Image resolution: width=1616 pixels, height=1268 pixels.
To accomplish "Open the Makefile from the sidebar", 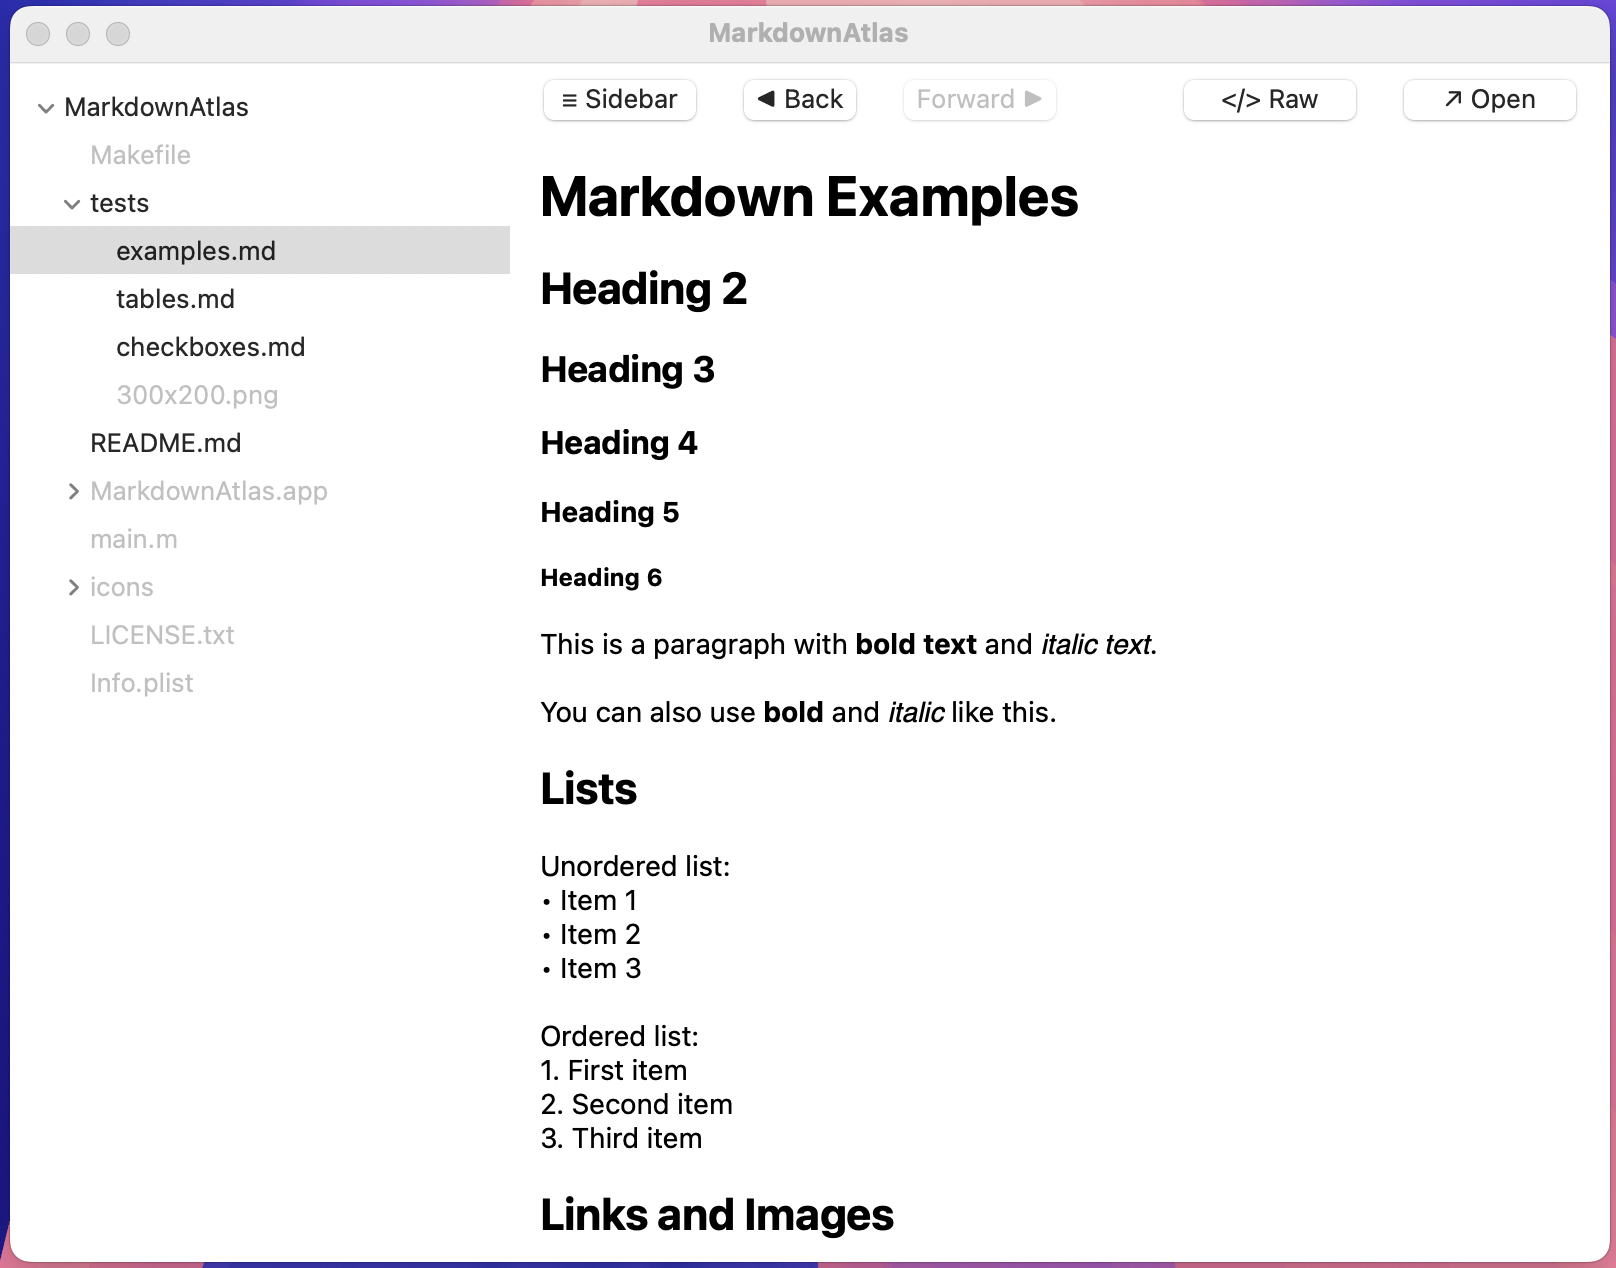I will click(140, 155).
